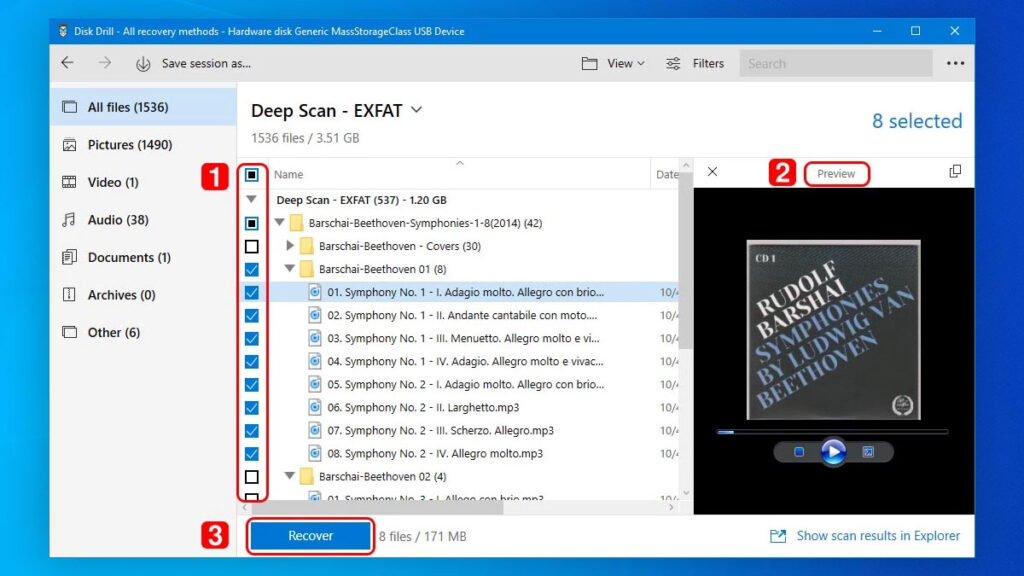The width and height of the screenshot is (1024, 576).
Task: Collapse Barschai-Beethoven 02 (4) folder
Action: (289, 476)
